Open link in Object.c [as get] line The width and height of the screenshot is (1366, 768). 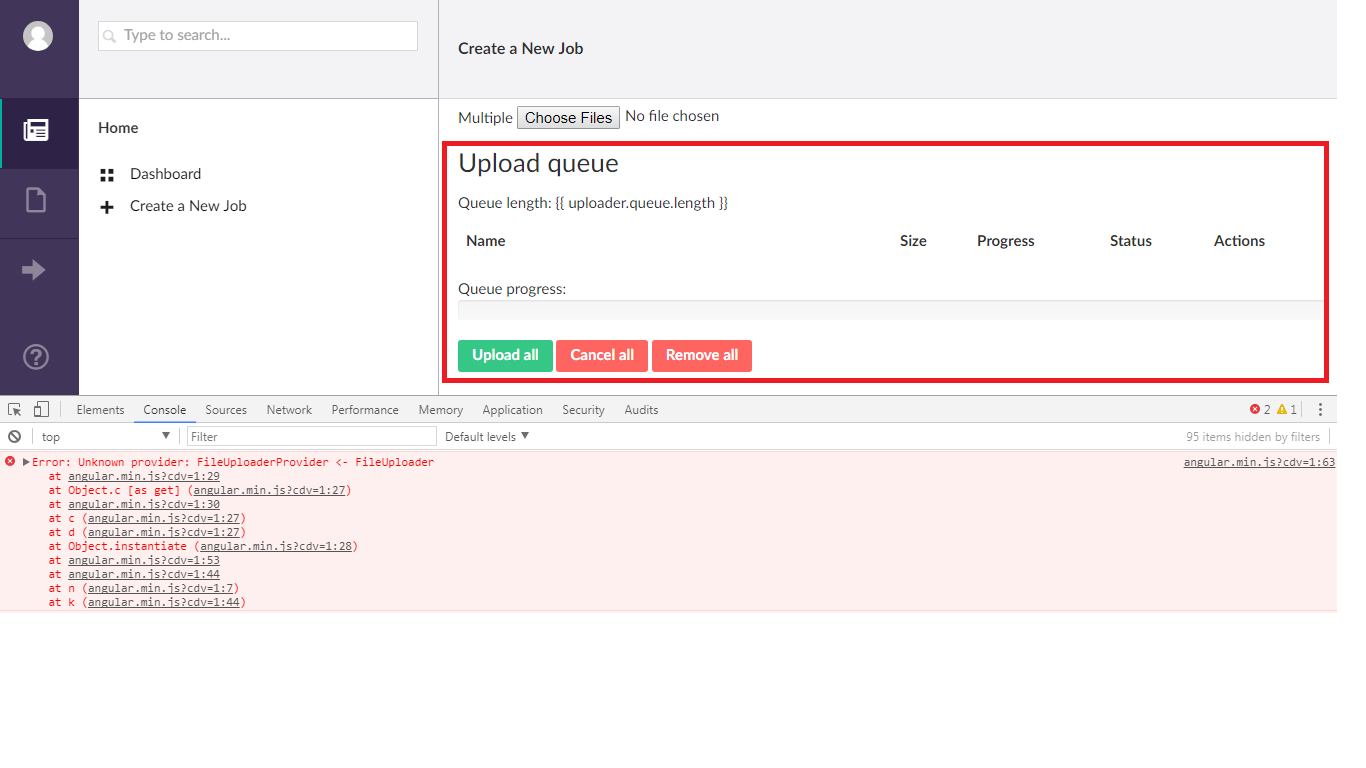pos(269,490)
